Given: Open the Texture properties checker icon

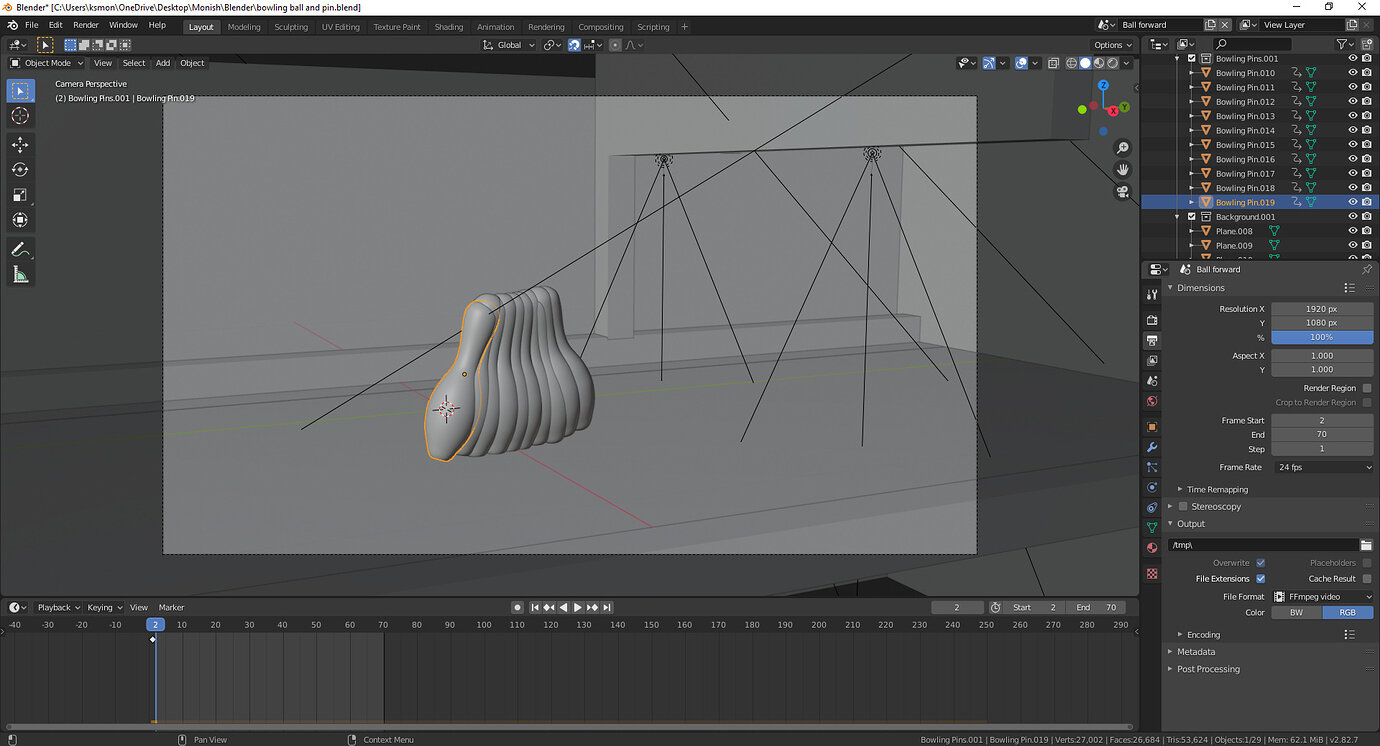Looking at the screenshot, I should (x=1152, y=574).
